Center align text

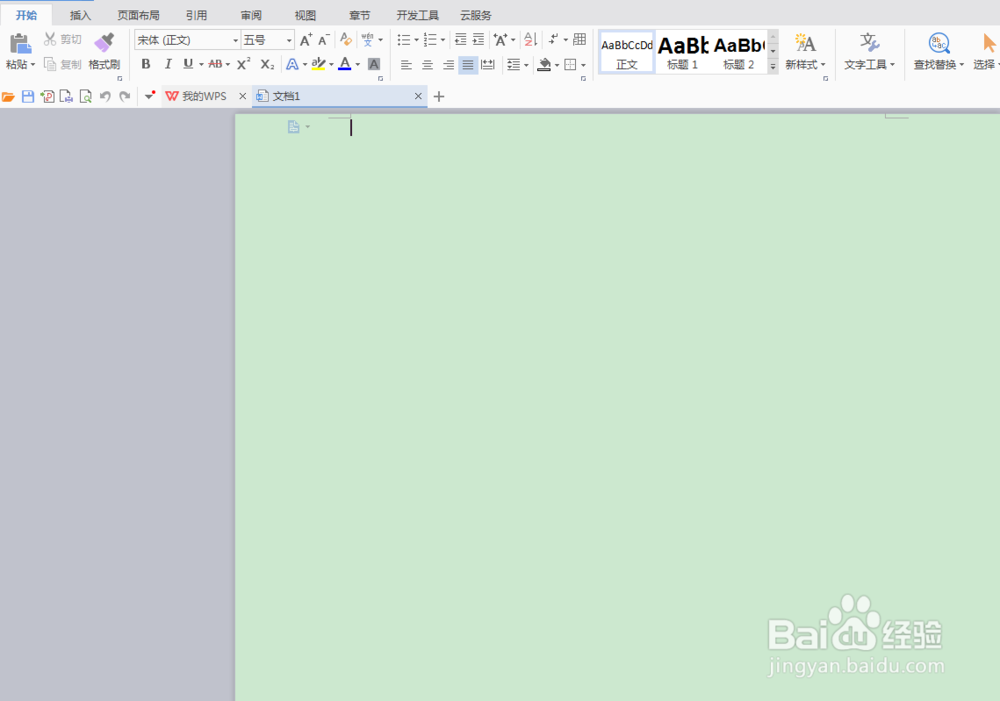point(427,64)
